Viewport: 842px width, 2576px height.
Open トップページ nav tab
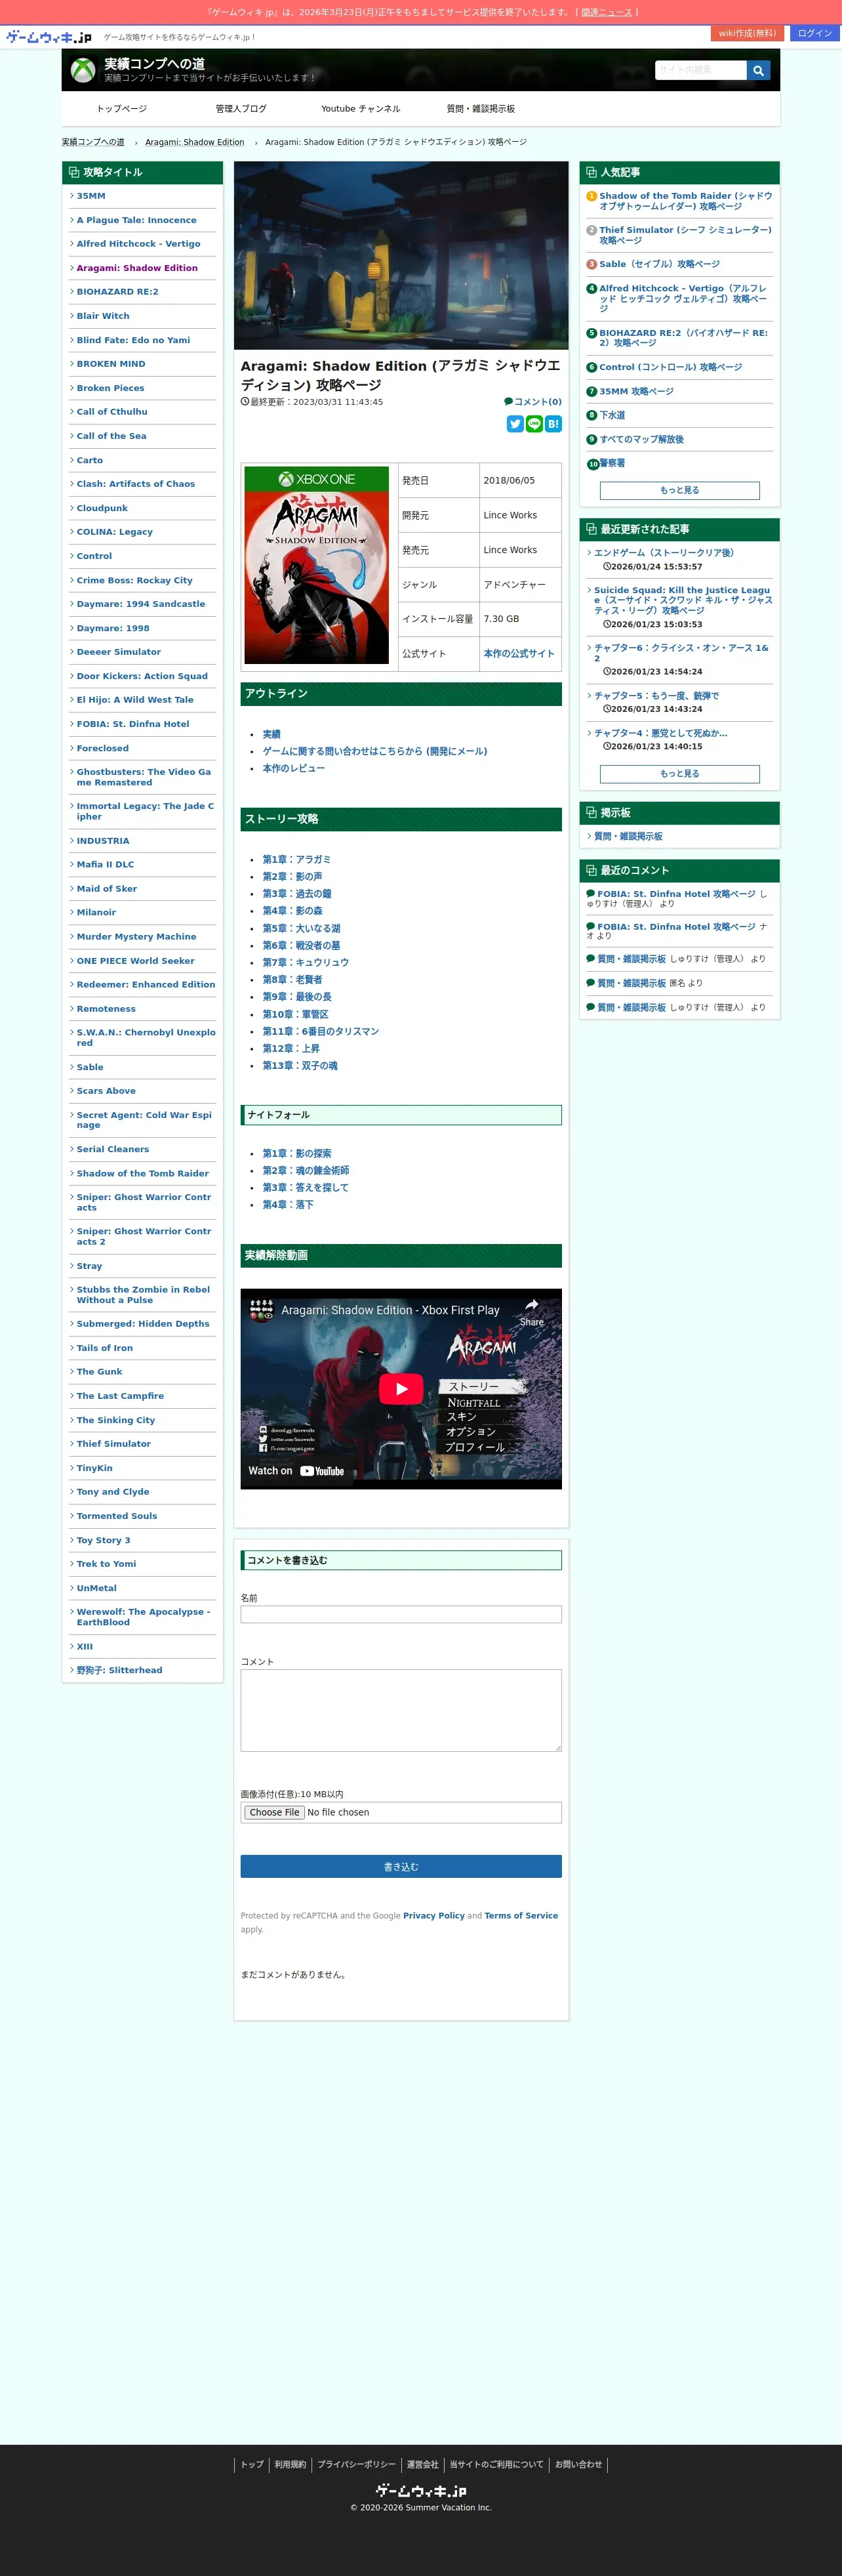click(122, 108)
